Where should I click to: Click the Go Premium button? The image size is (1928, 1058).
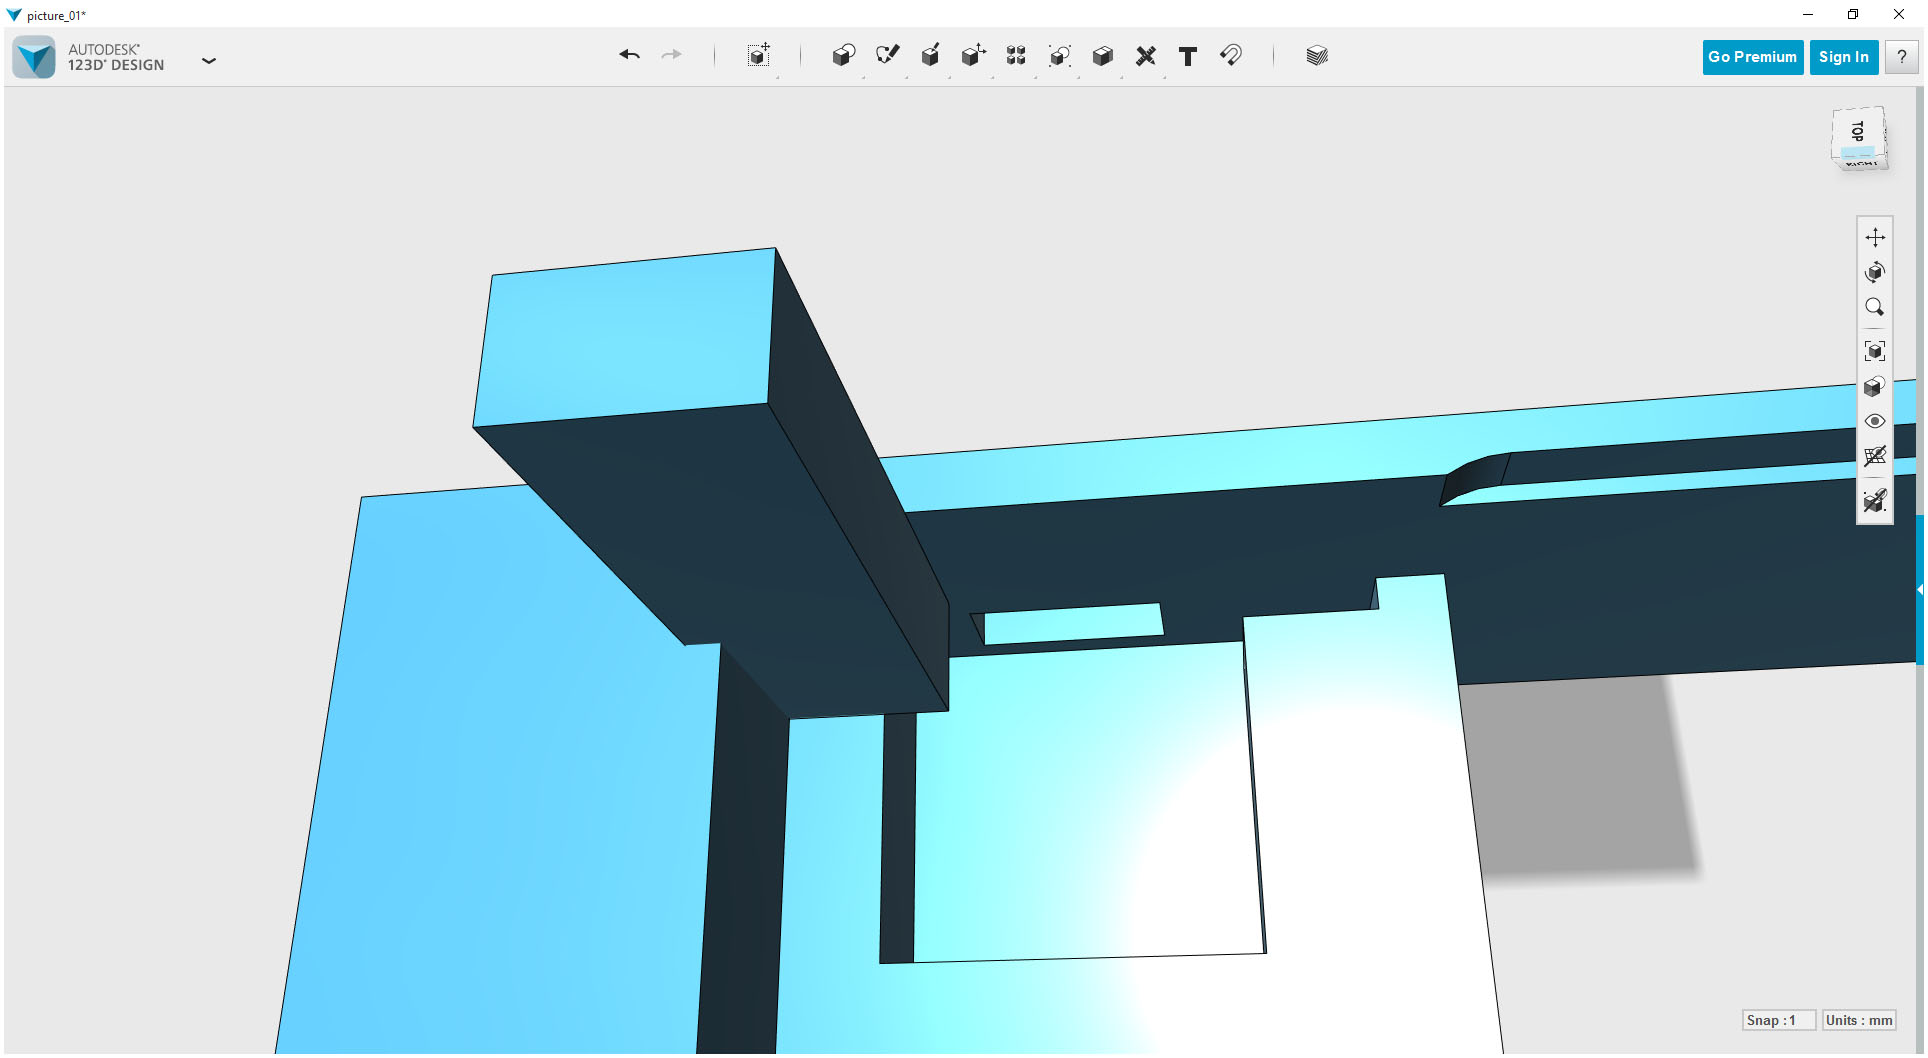(1752, 56)
